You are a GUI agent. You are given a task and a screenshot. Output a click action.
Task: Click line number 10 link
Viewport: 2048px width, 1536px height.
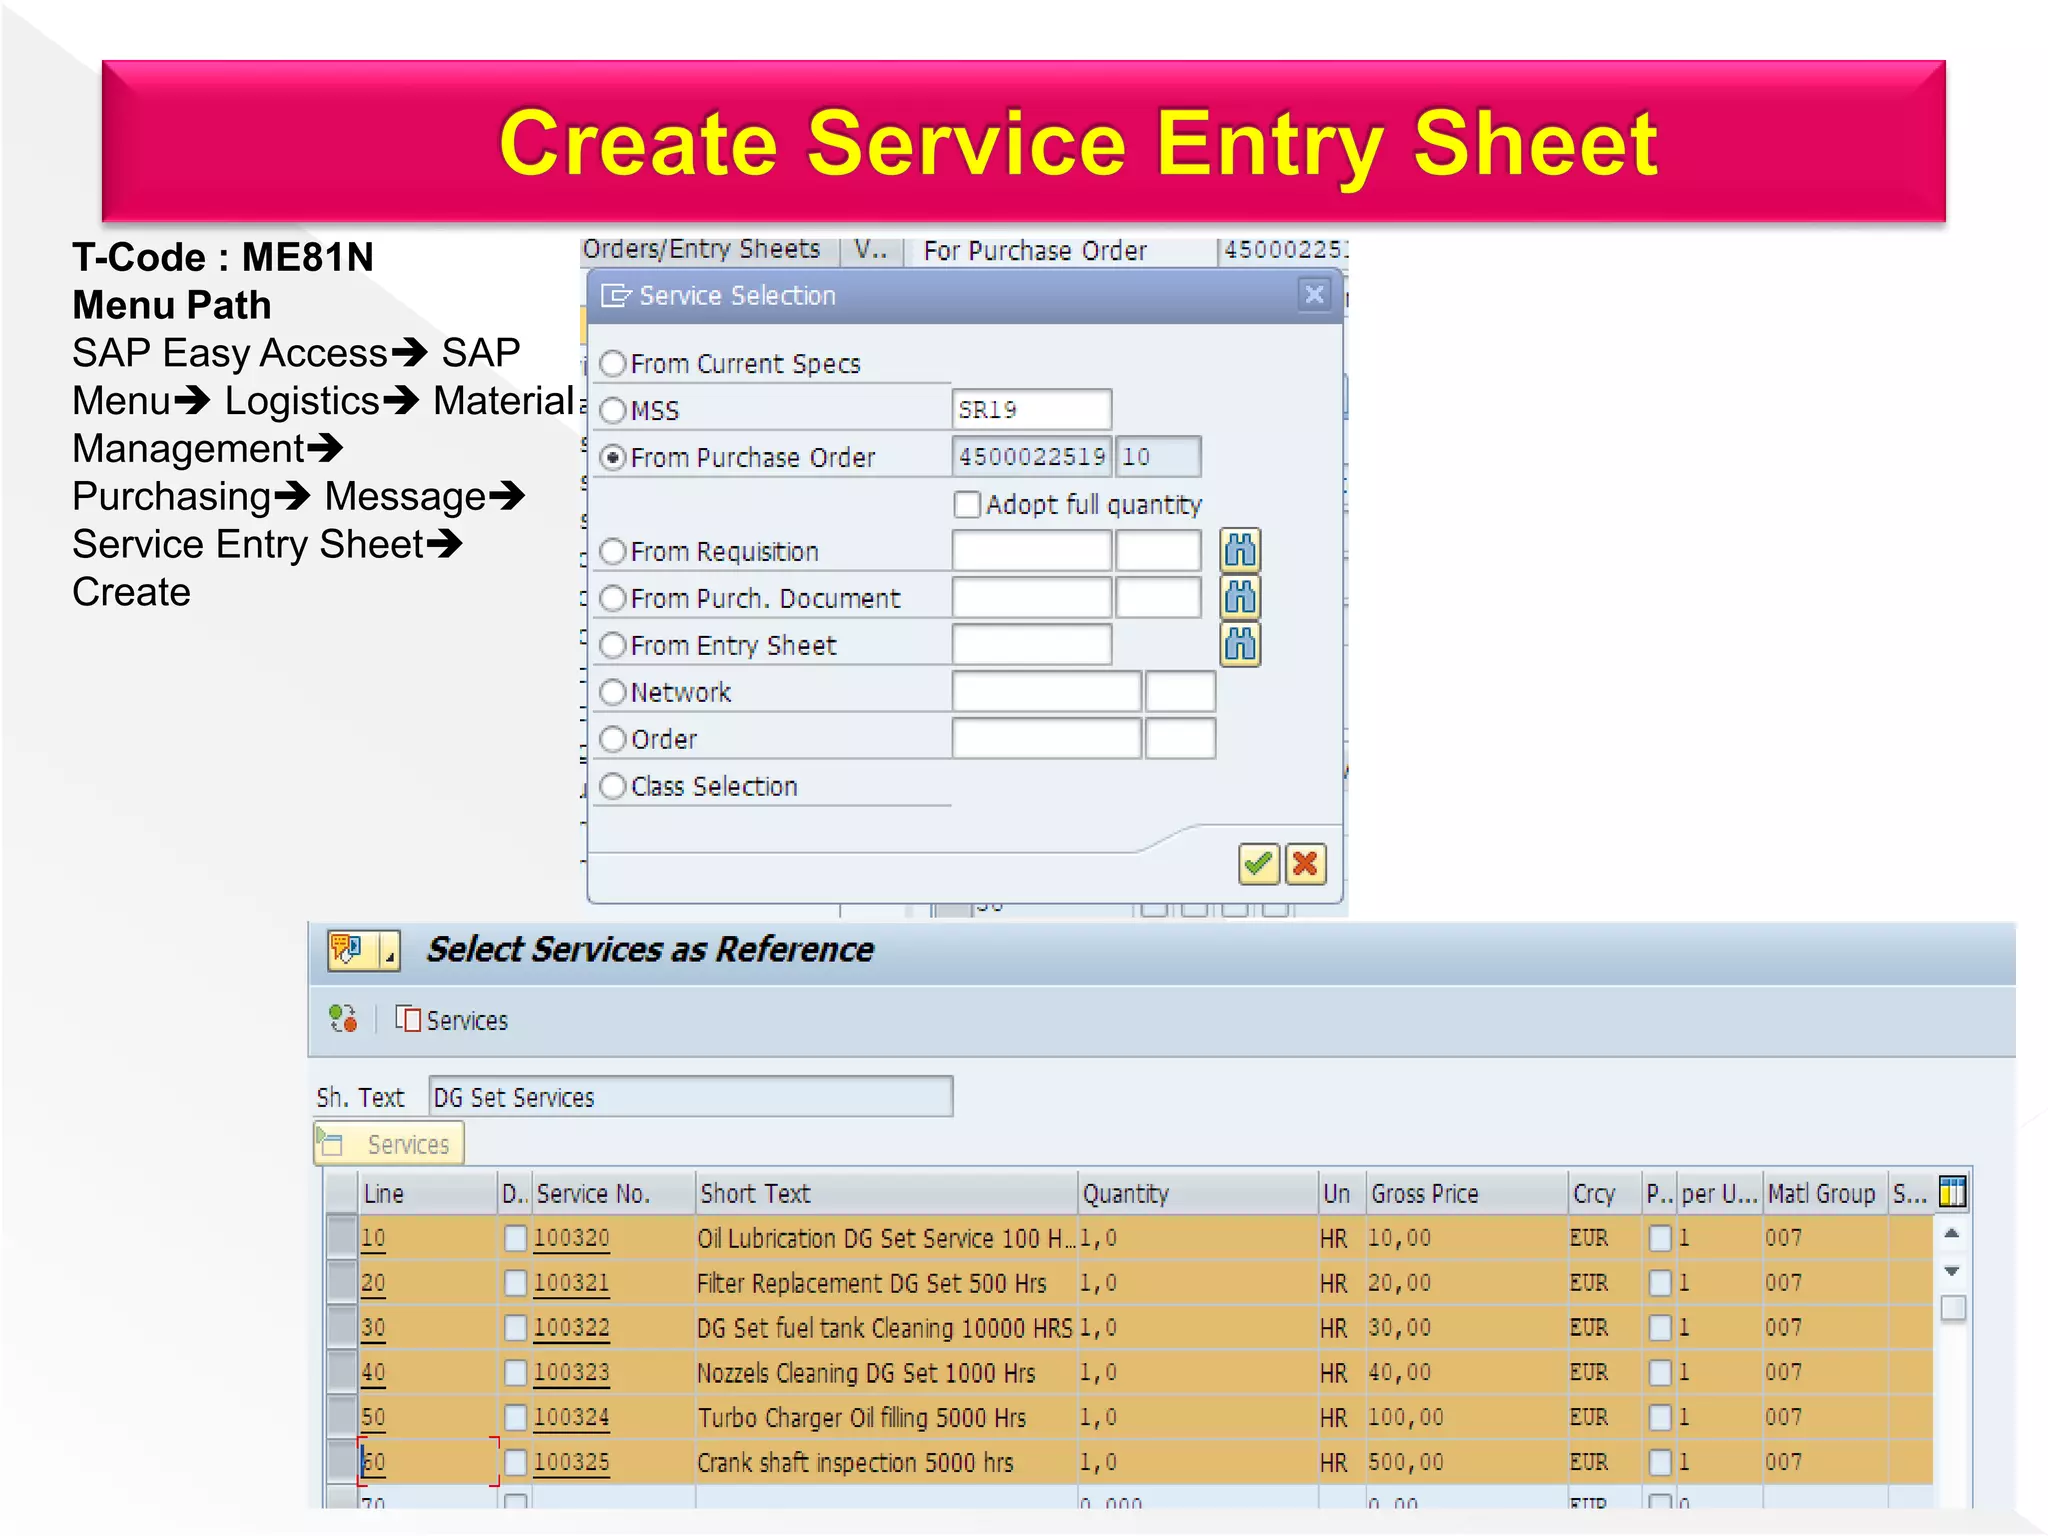point(373,1238)
